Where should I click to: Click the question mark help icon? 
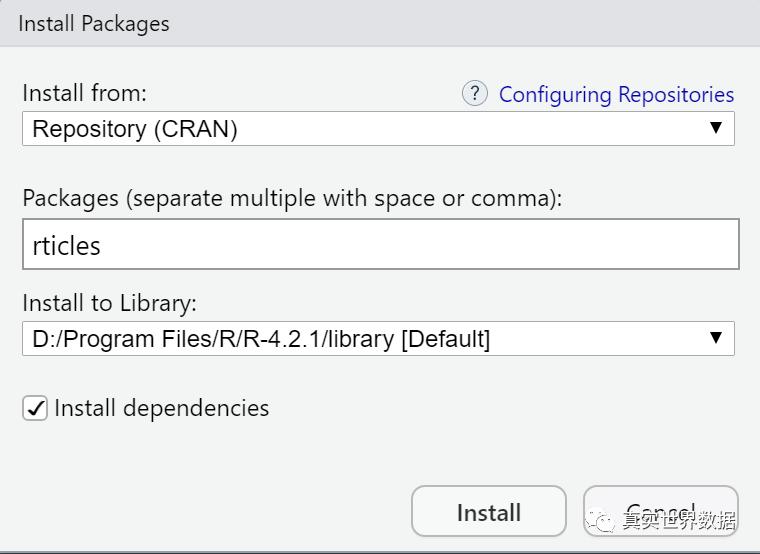click(x=474, y=94)
